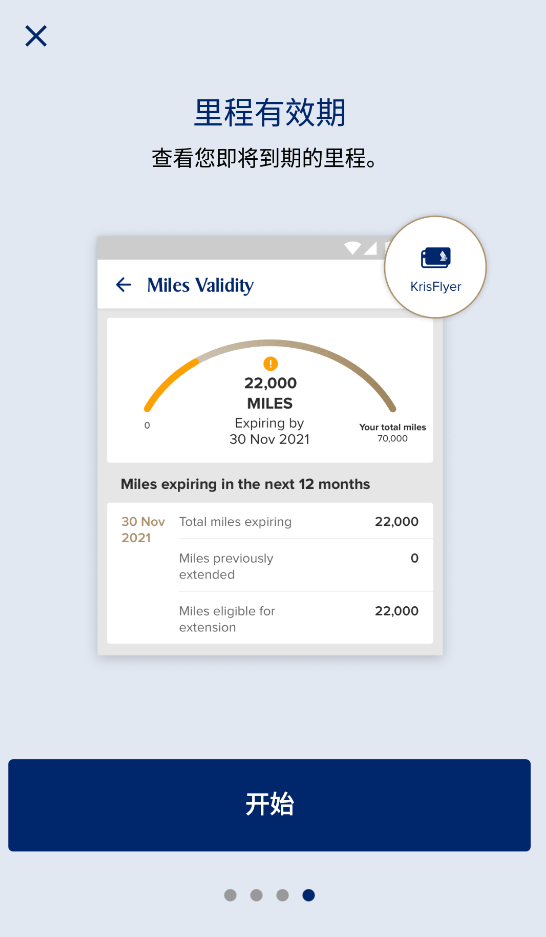Image resolution: width=546 pixels, height=937 pixels.
Task: Tap the preview screenshot thumbnail
Action: click(270, 446)
